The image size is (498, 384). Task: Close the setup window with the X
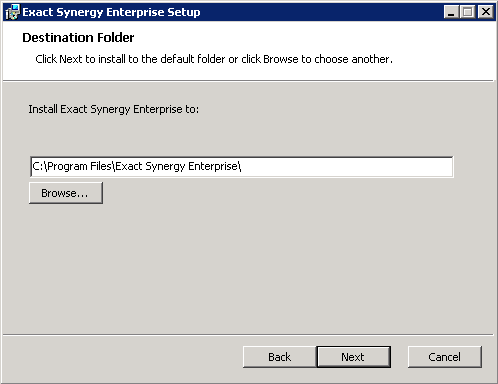(486, 12)
